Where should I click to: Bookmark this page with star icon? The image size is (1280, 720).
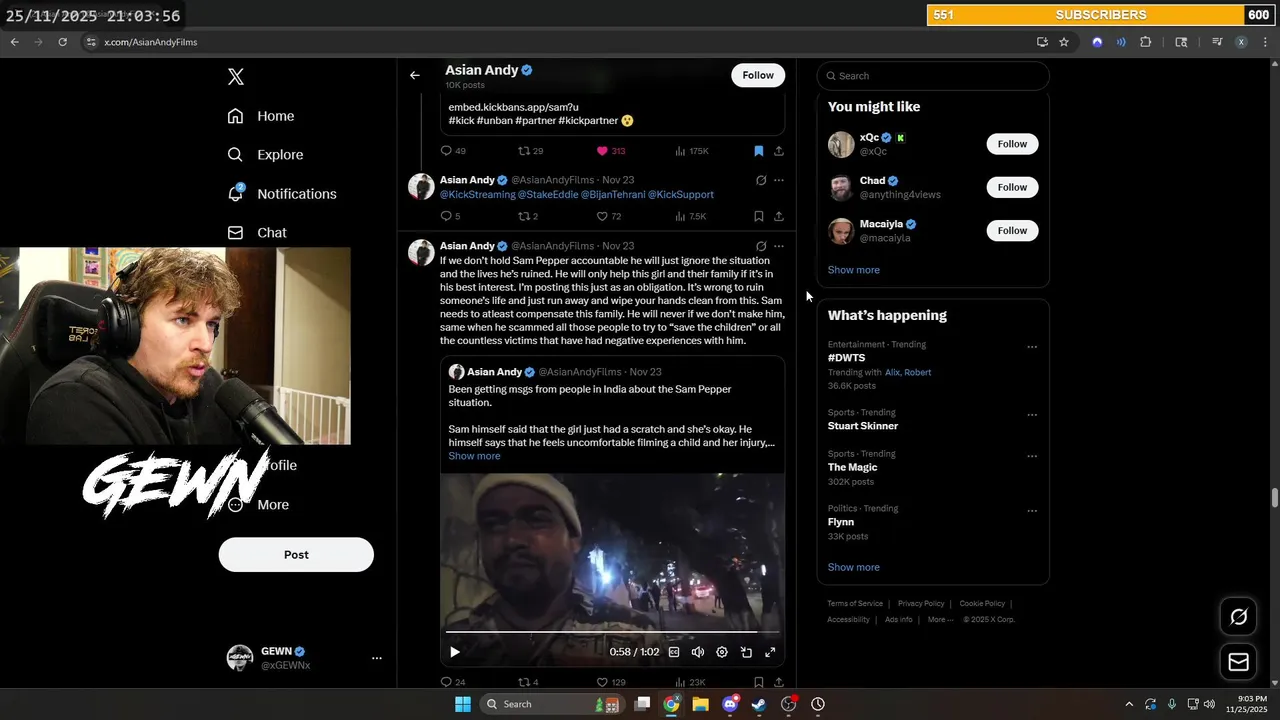point(1064,42)
